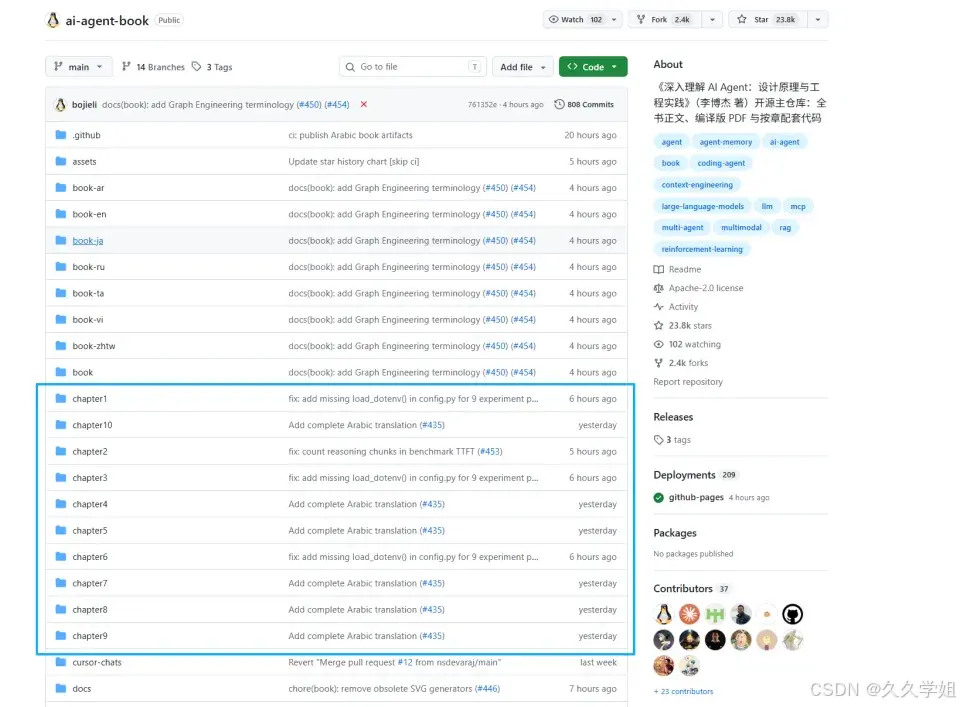Click the orange starburst contributor avatar

689,614
